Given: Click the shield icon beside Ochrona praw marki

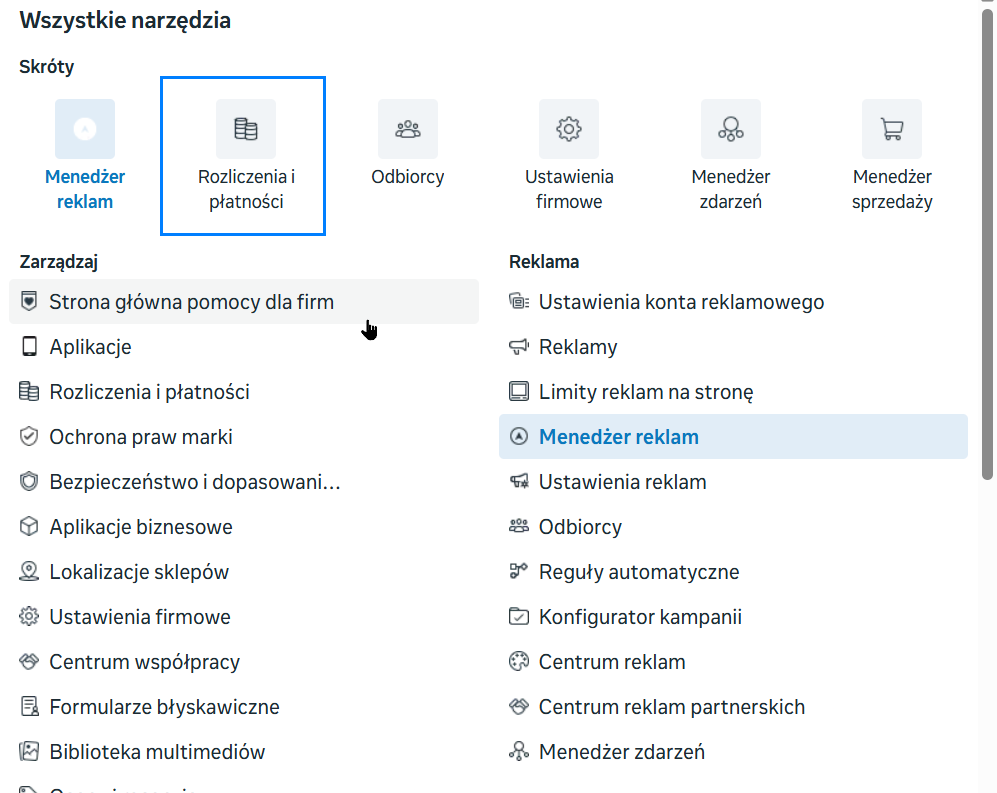Looking at the screenshot, I should pos(29,437).
